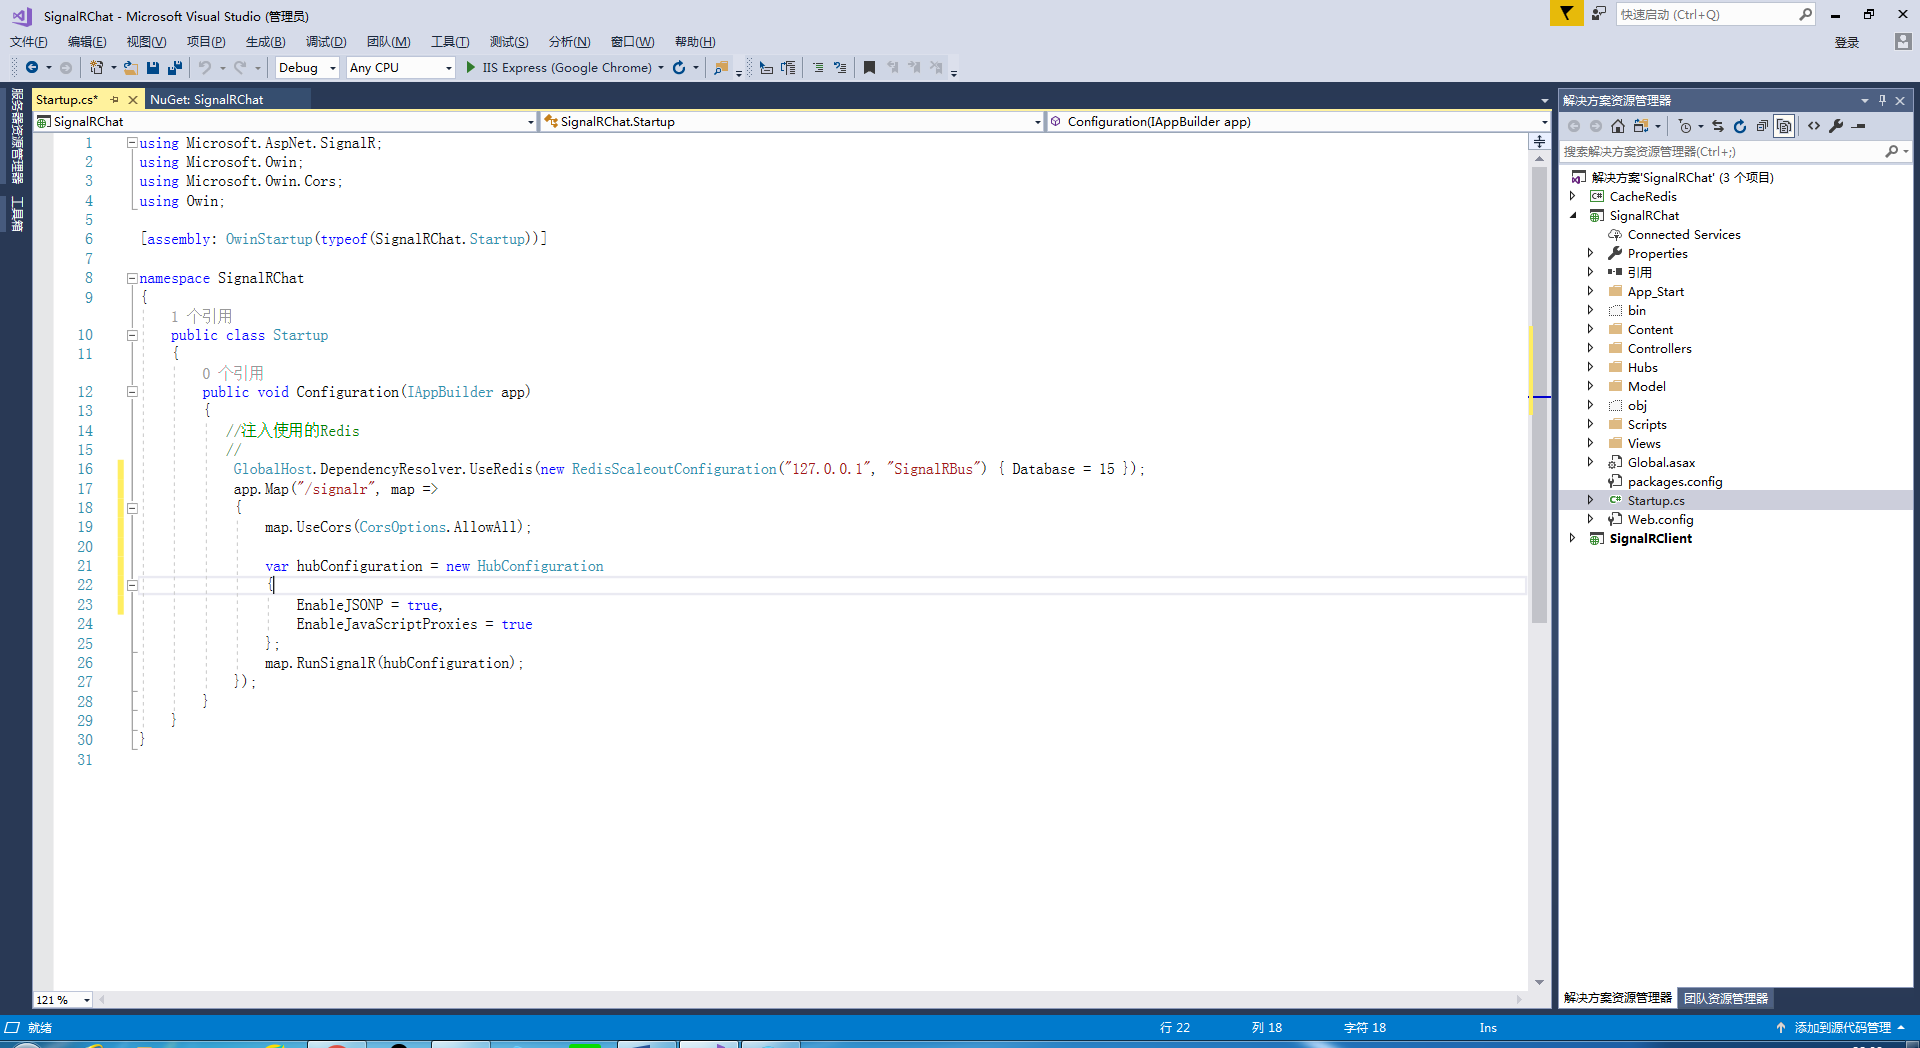The height and width of the screenshot is (1048, 1920).
Task: Open Properties with the wrench icon
Action: [x=1836, y=126]
